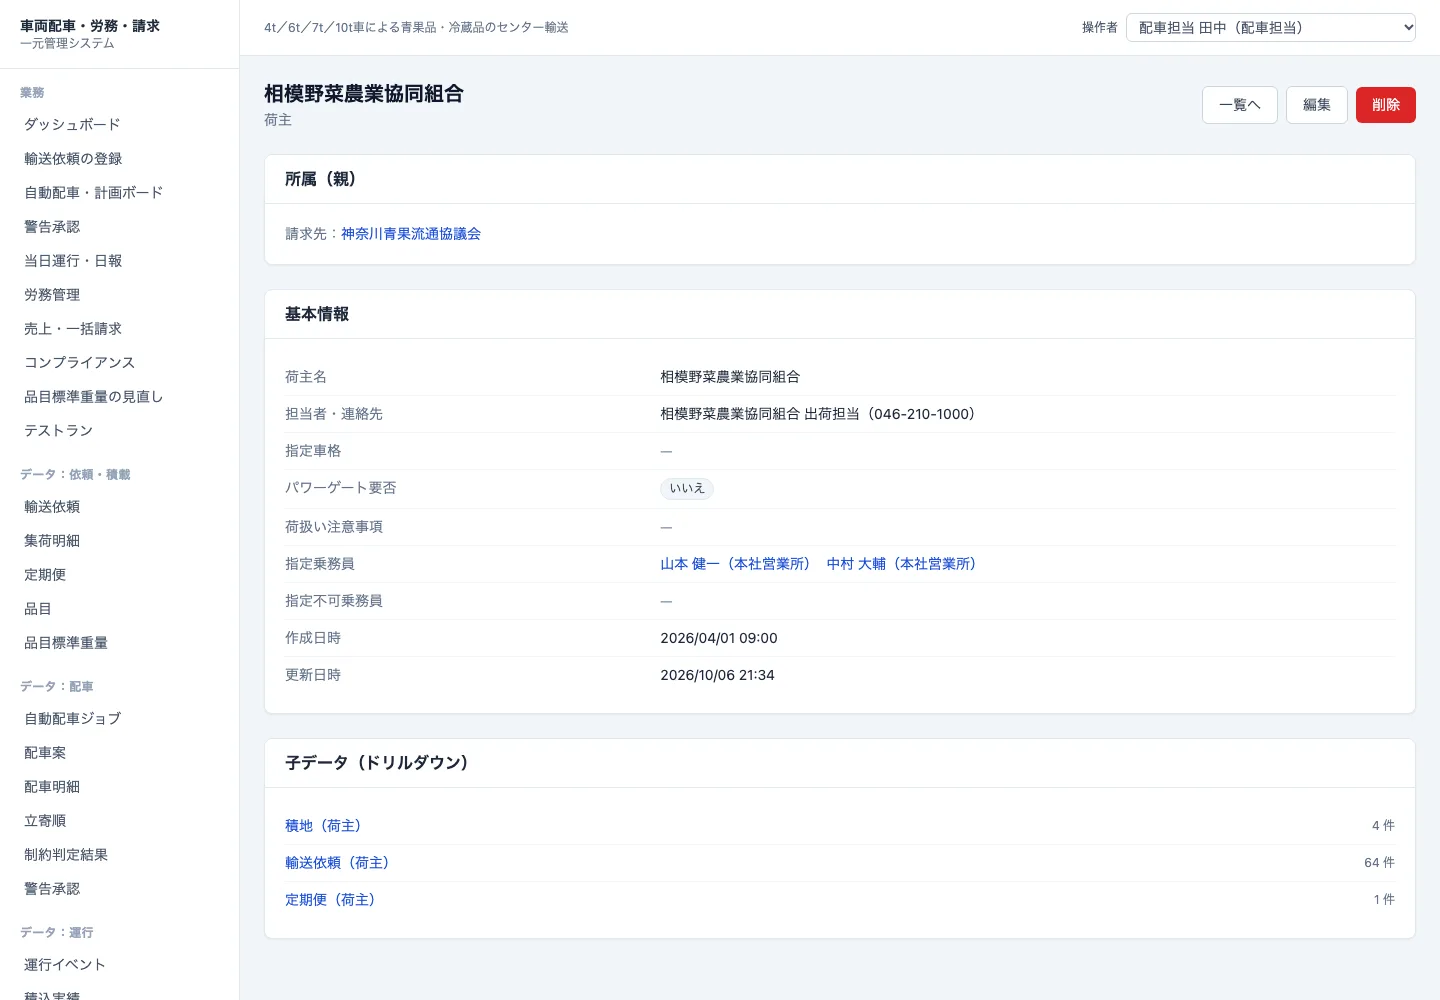Open 自動配車ジョブ in sidebar
This screenshot has height=1000, width=1440.
[x=73, y=719]
